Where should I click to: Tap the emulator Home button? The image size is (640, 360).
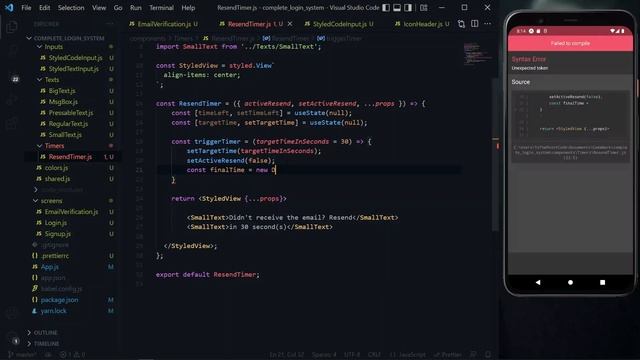pos(570,282)
